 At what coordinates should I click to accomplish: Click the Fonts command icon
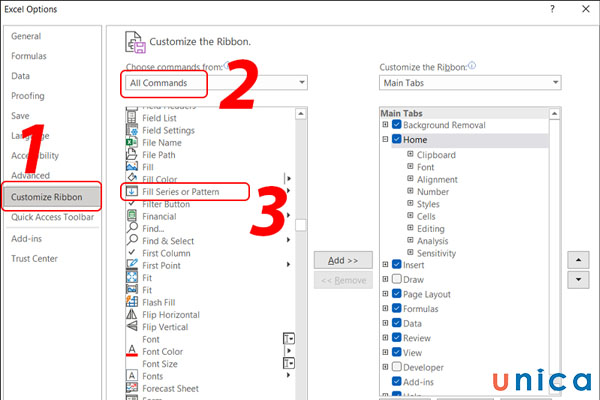point(132,376)
